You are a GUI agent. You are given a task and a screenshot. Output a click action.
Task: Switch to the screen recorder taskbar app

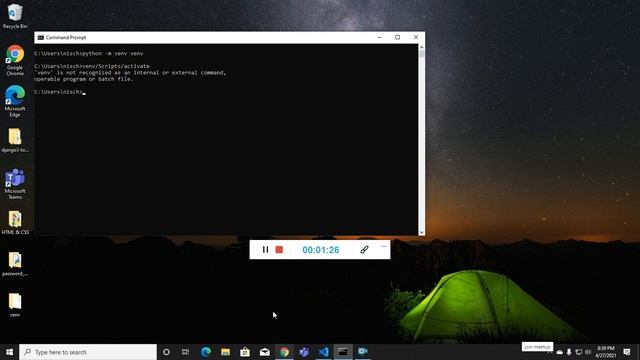[x=362, y=352]
